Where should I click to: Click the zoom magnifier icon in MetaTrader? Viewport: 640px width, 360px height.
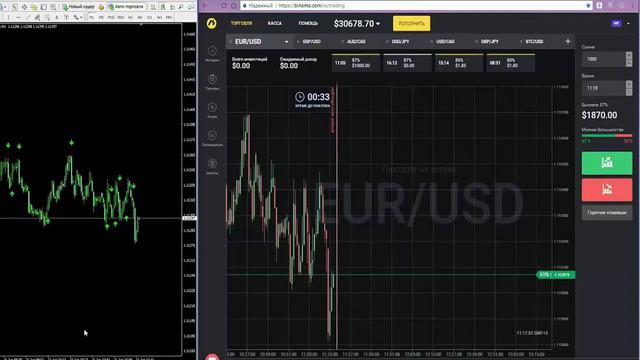[x=180, y=7]
